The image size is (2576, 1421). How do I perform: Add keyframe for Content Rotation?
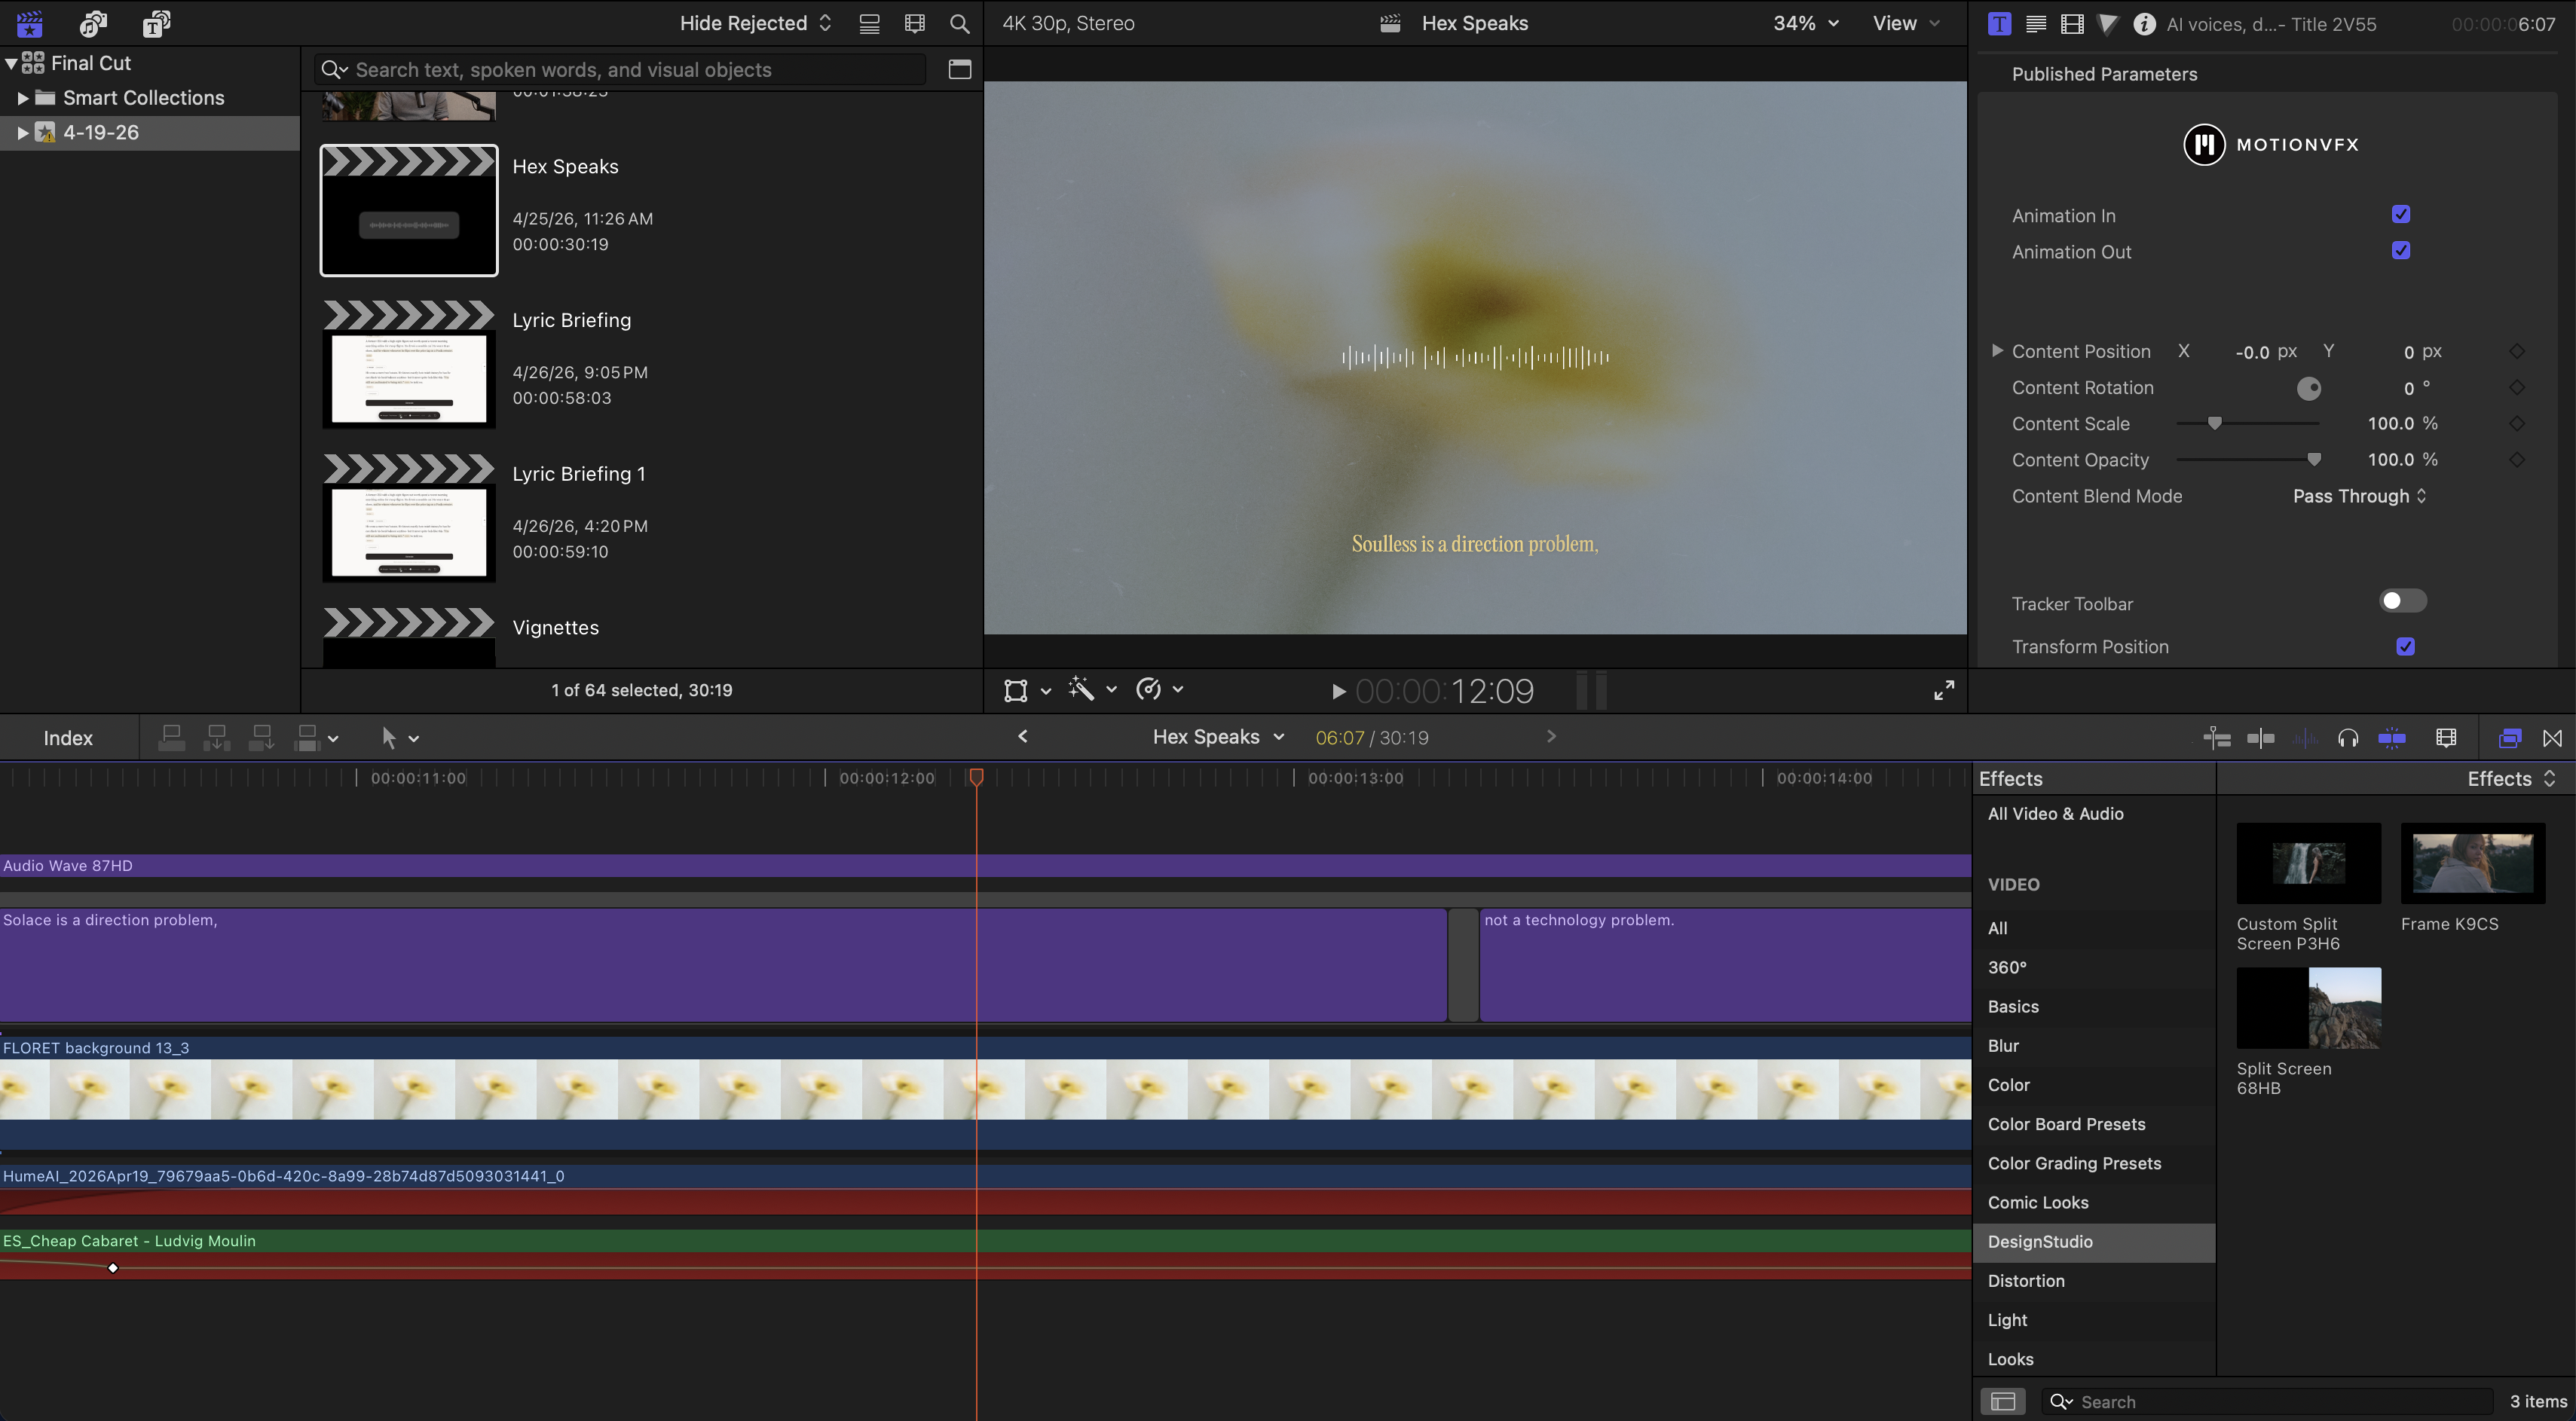pyautogui.click(x=2517, y=387)
